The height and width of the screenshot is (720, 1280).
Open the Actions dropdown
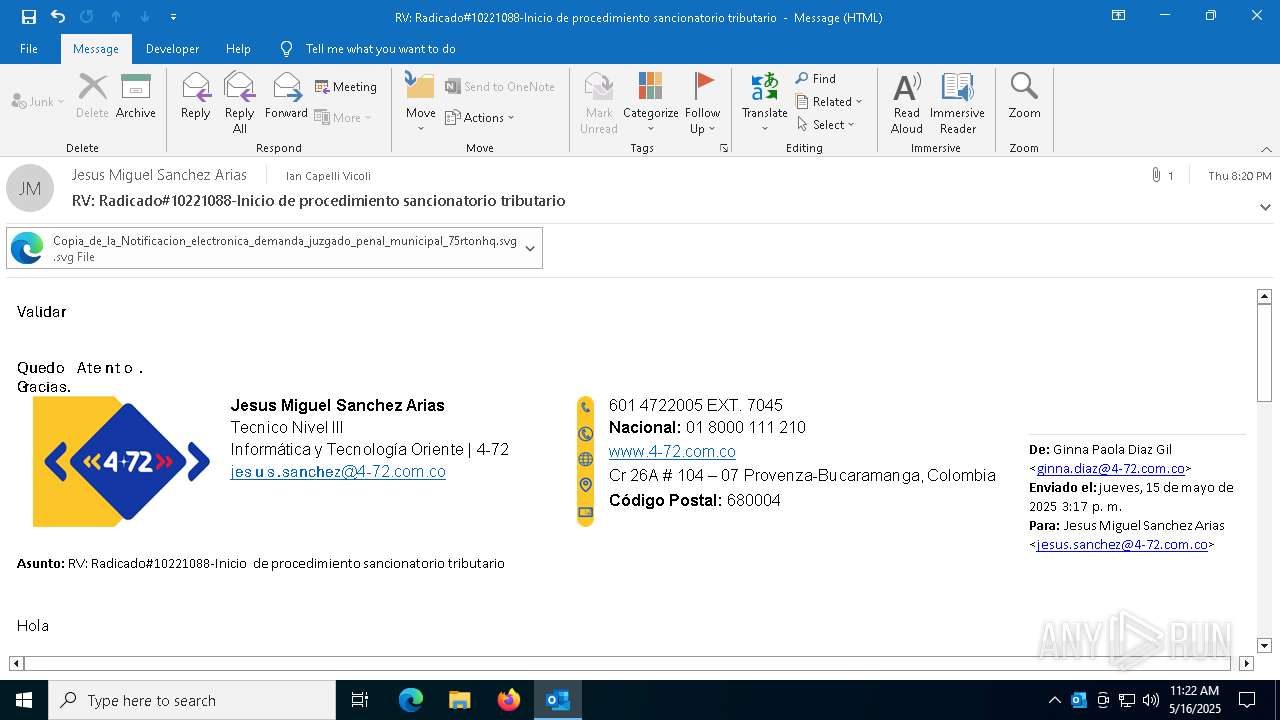tap(480, 118)
